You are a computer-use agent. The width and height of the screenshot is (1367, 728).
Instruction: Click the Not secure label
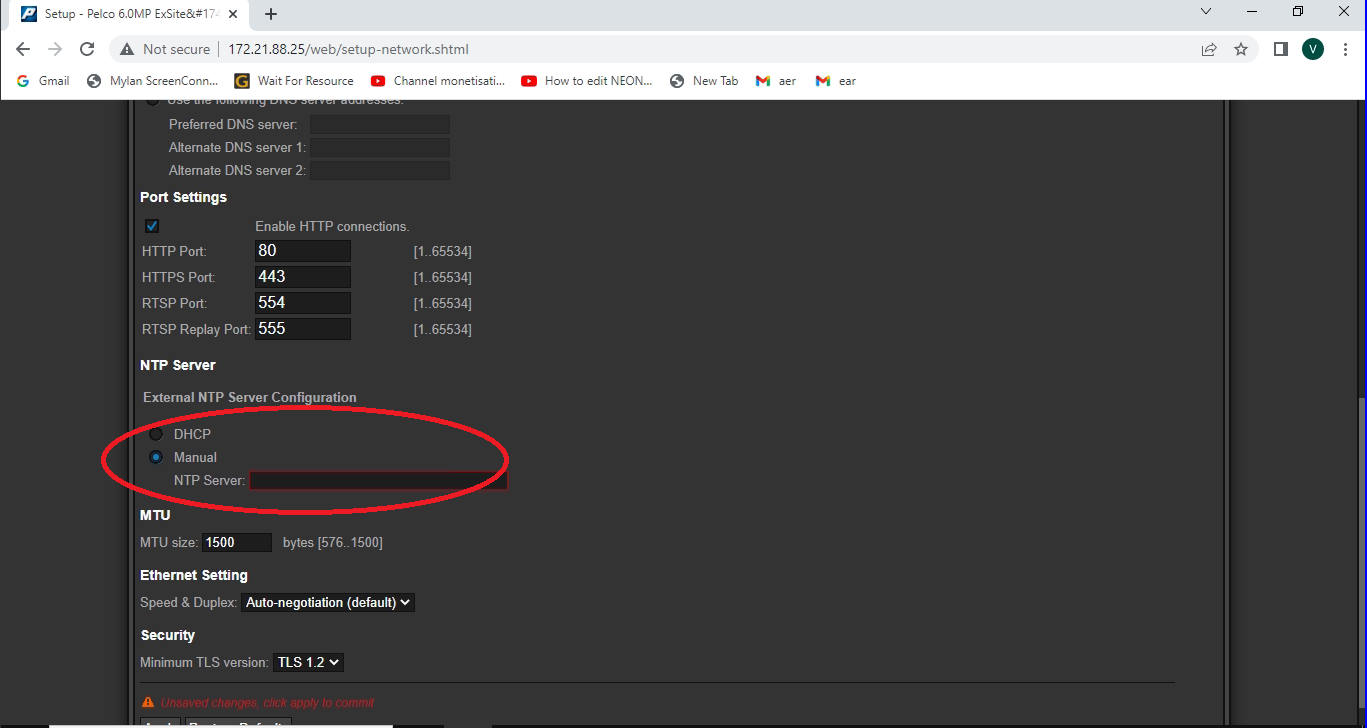[174, 48]
